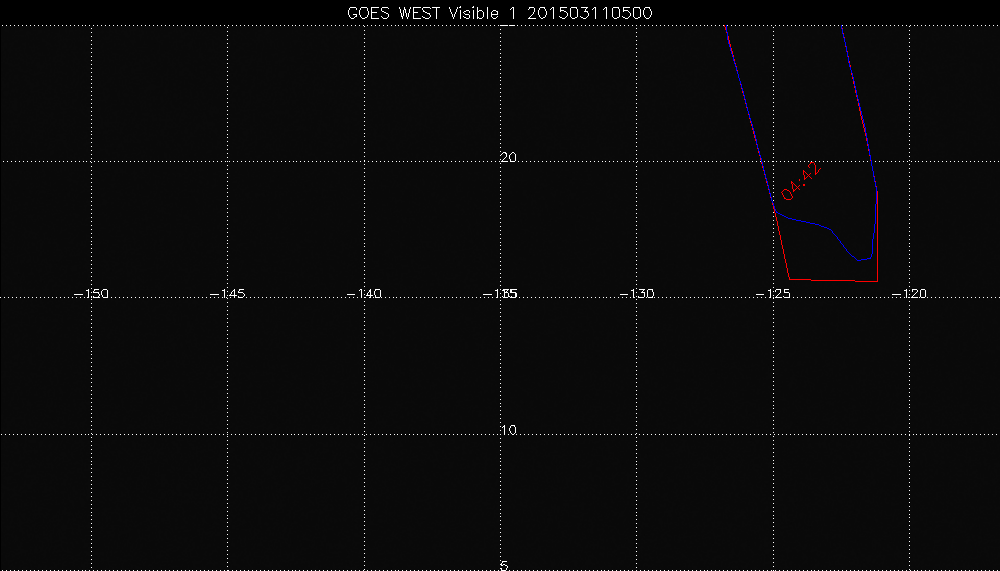Screen dimensions: 1000x571
Task: Pick the -120 longitude label
Action: [909, 294]
